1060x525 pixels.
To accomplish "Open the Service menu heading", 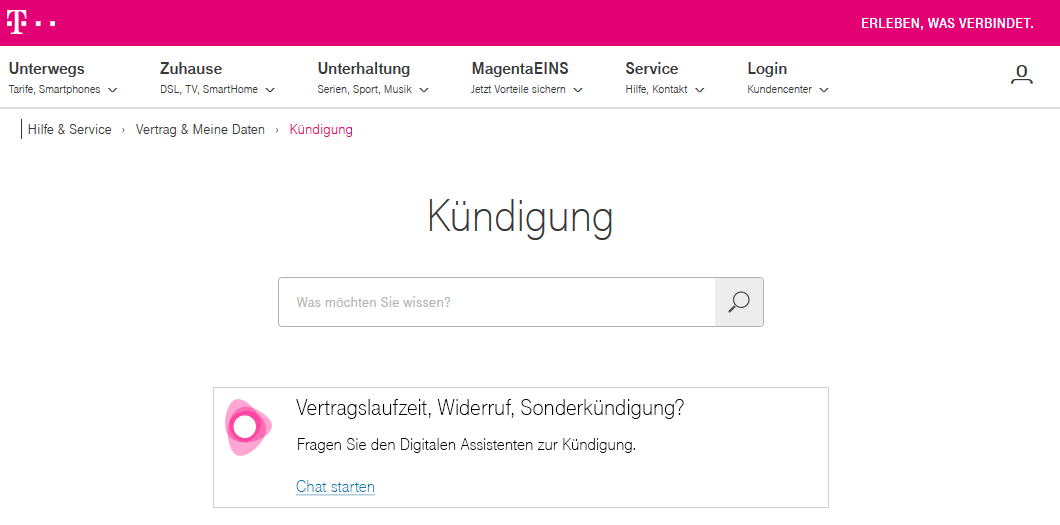I will pos(652,69).
